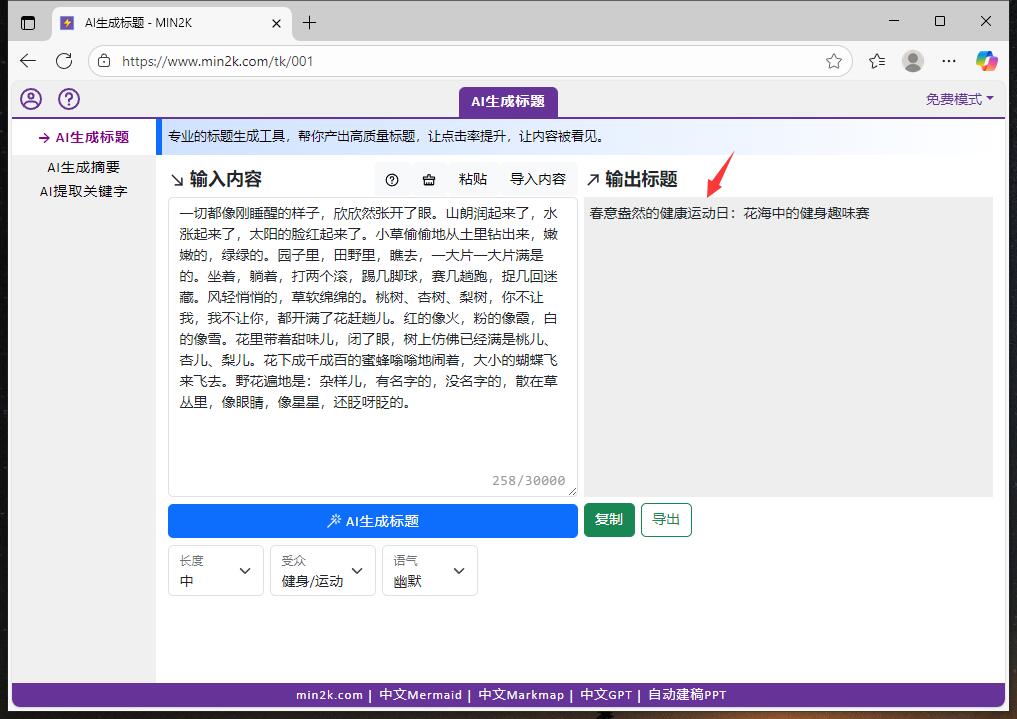Select AI提取关键字 in the sidebar
Viewport: 1017px width, 719px height.
tap(84, 190)
